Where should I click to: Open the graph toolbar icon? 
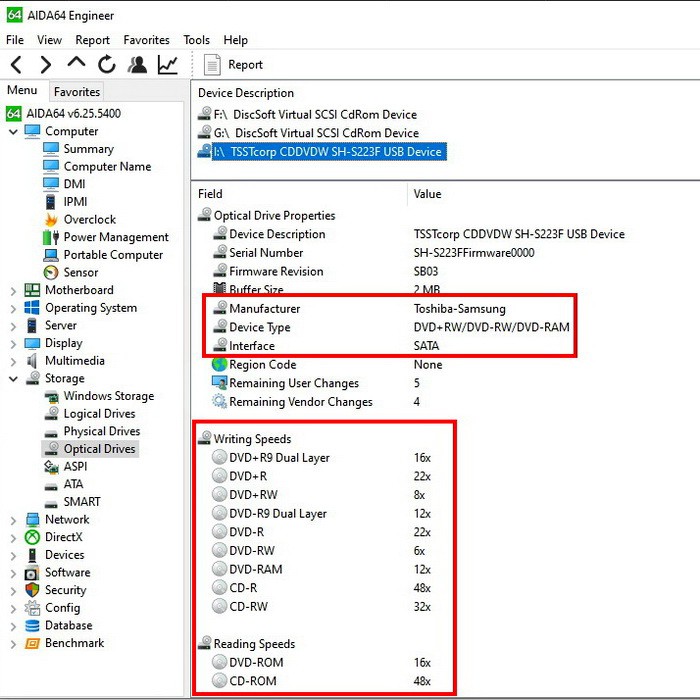tap(168, 65)
